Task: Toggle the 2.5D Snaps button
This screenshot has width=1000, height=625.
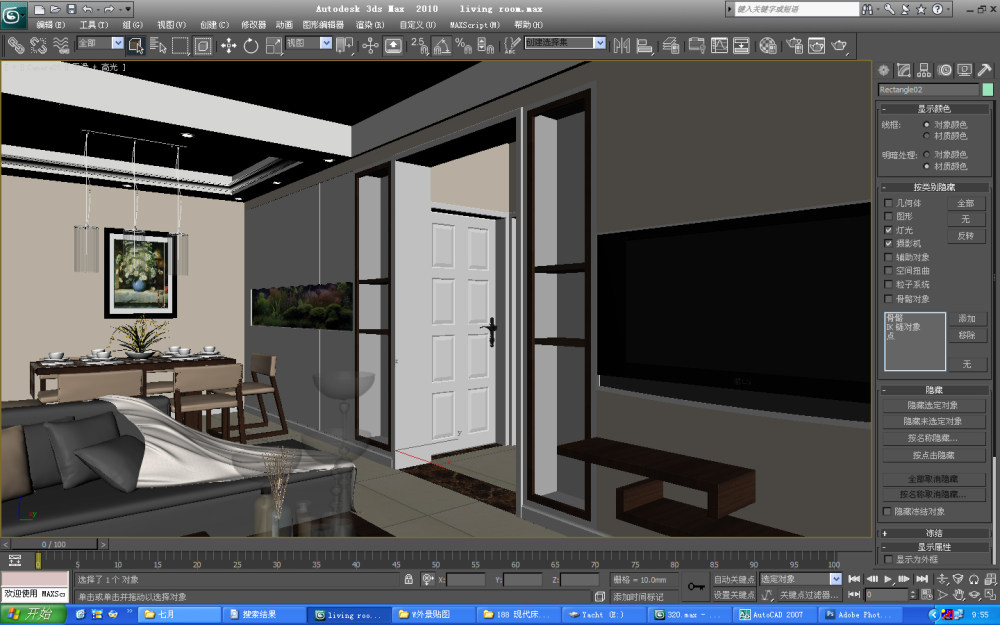Action: pos(419,45)
